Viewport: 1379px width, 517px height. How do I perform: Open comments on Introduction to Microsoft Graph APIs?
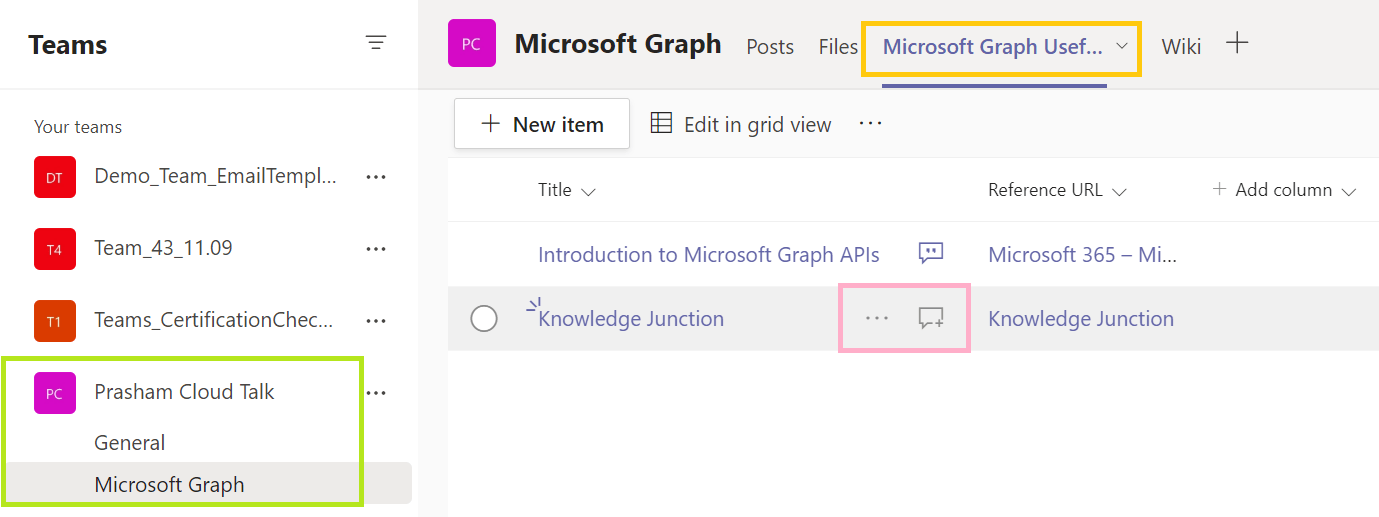[931, 254]
